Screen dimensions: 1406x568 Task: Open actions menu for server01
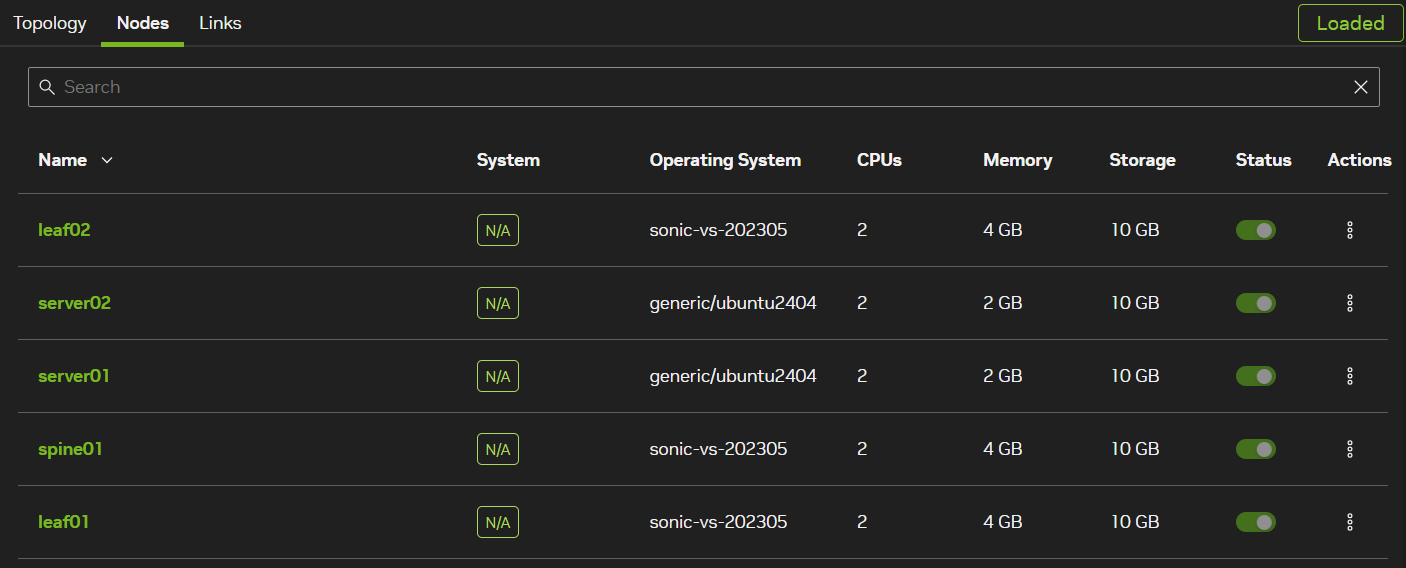1349,376
